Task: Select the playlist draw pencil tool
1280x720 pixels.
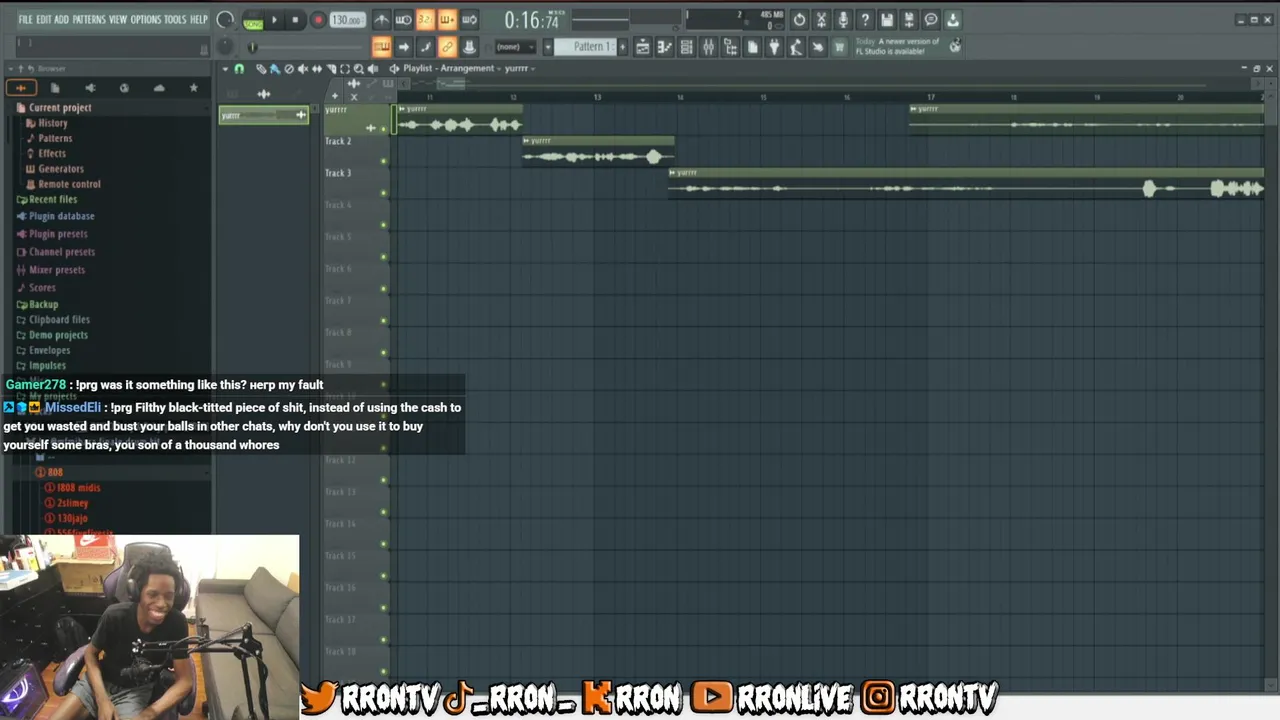Action: coord(261,69)
